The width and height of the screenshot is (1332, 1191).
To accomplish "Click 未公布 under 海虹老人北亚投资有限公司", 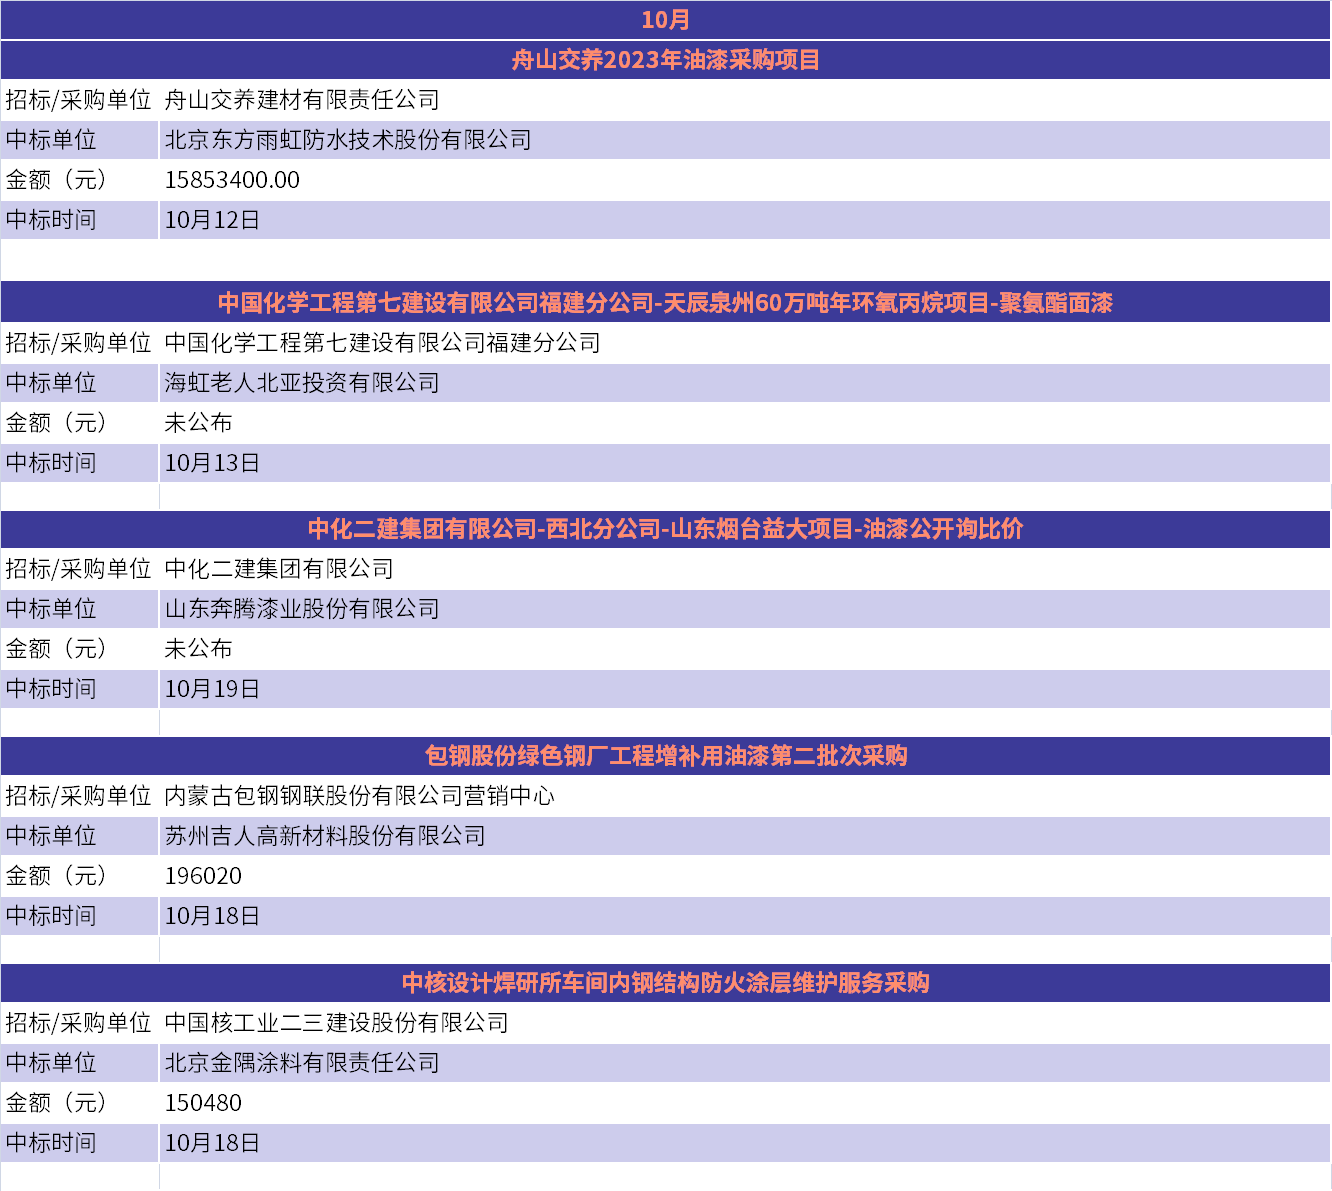I will [x=198, y=423].
